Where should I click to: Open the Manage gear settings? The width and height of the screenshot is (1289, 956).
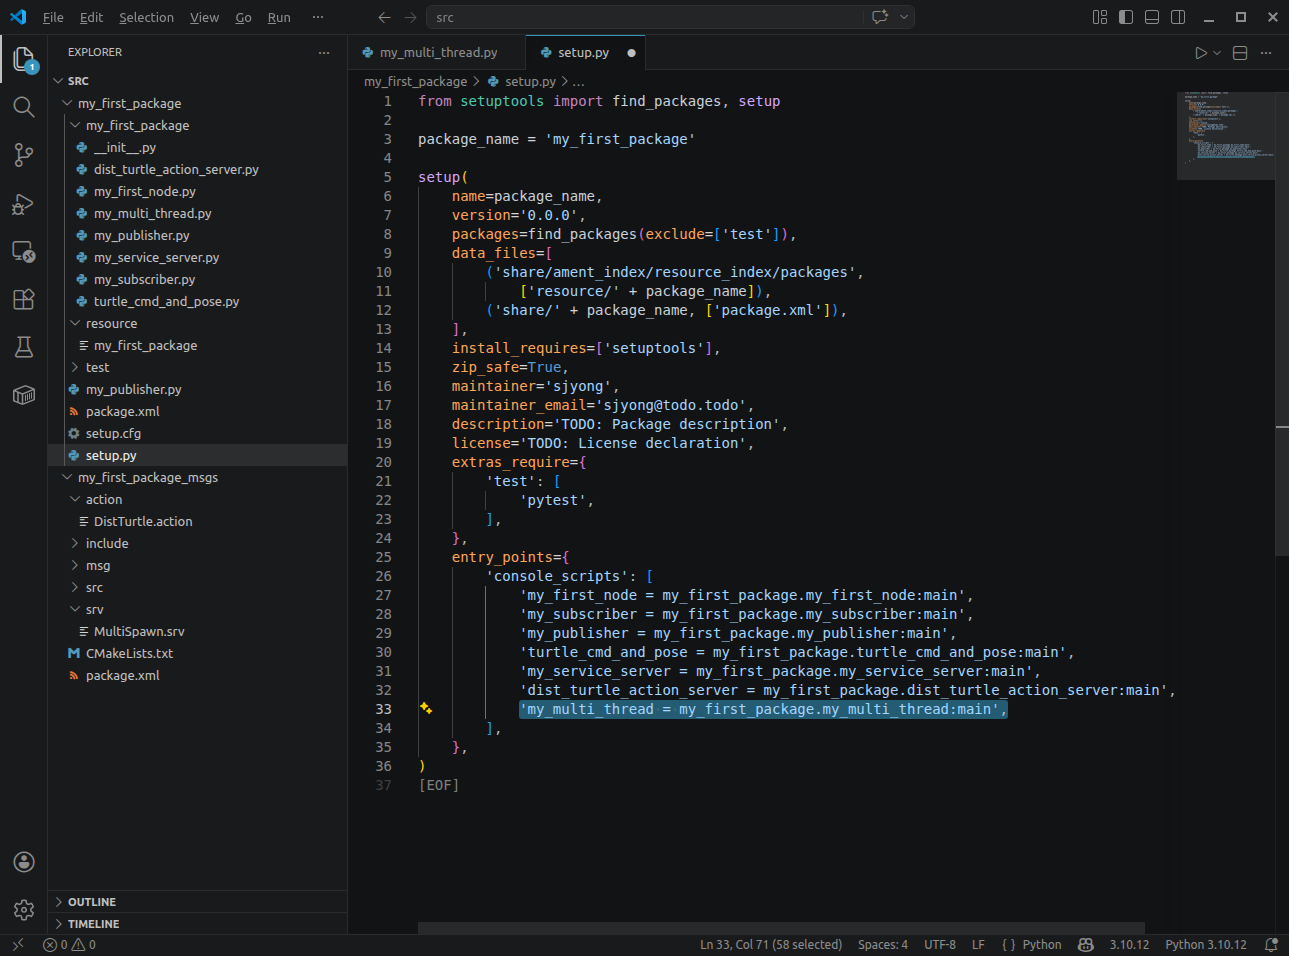(24, 910)
